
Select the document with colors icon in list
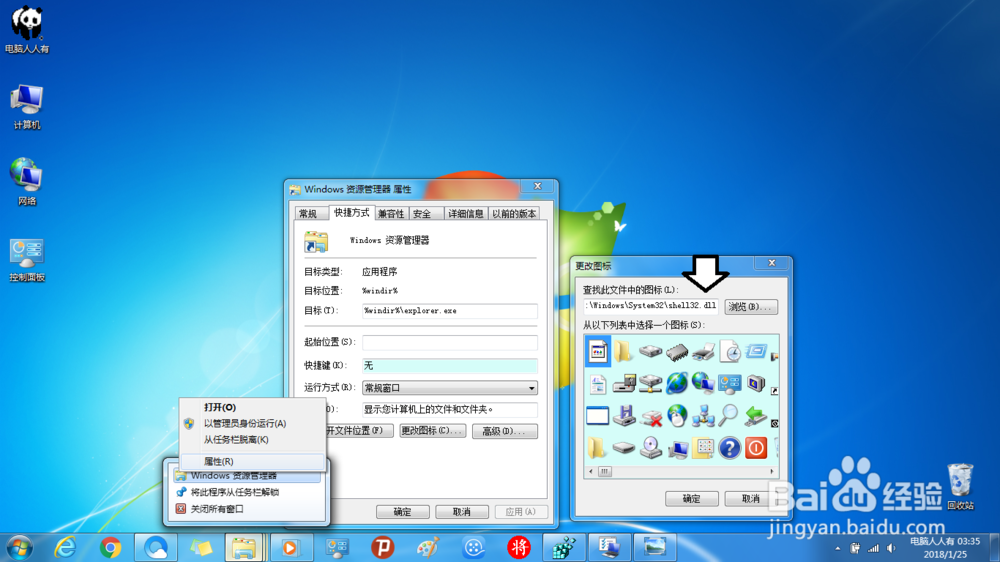pyautogui.click(x=598, y=351)
